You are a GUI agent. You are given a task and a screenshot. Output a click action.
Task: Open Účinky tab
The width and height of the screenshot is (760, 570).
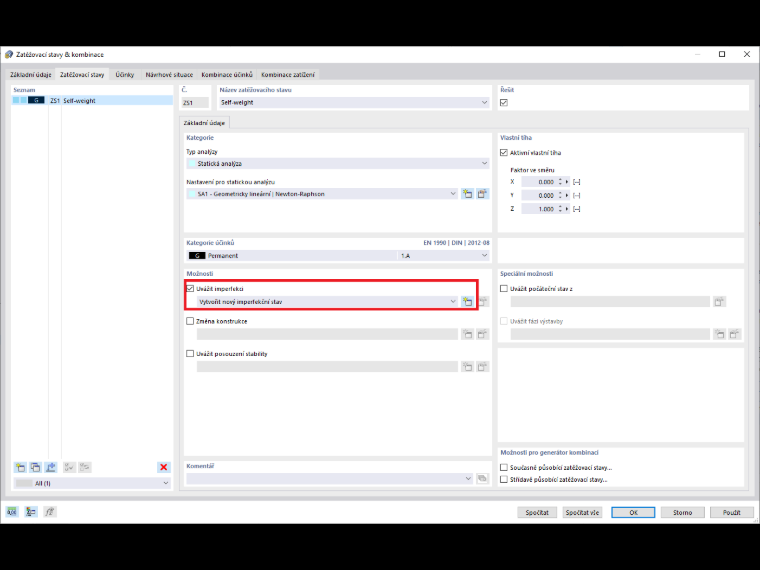(x=125, y=75)
